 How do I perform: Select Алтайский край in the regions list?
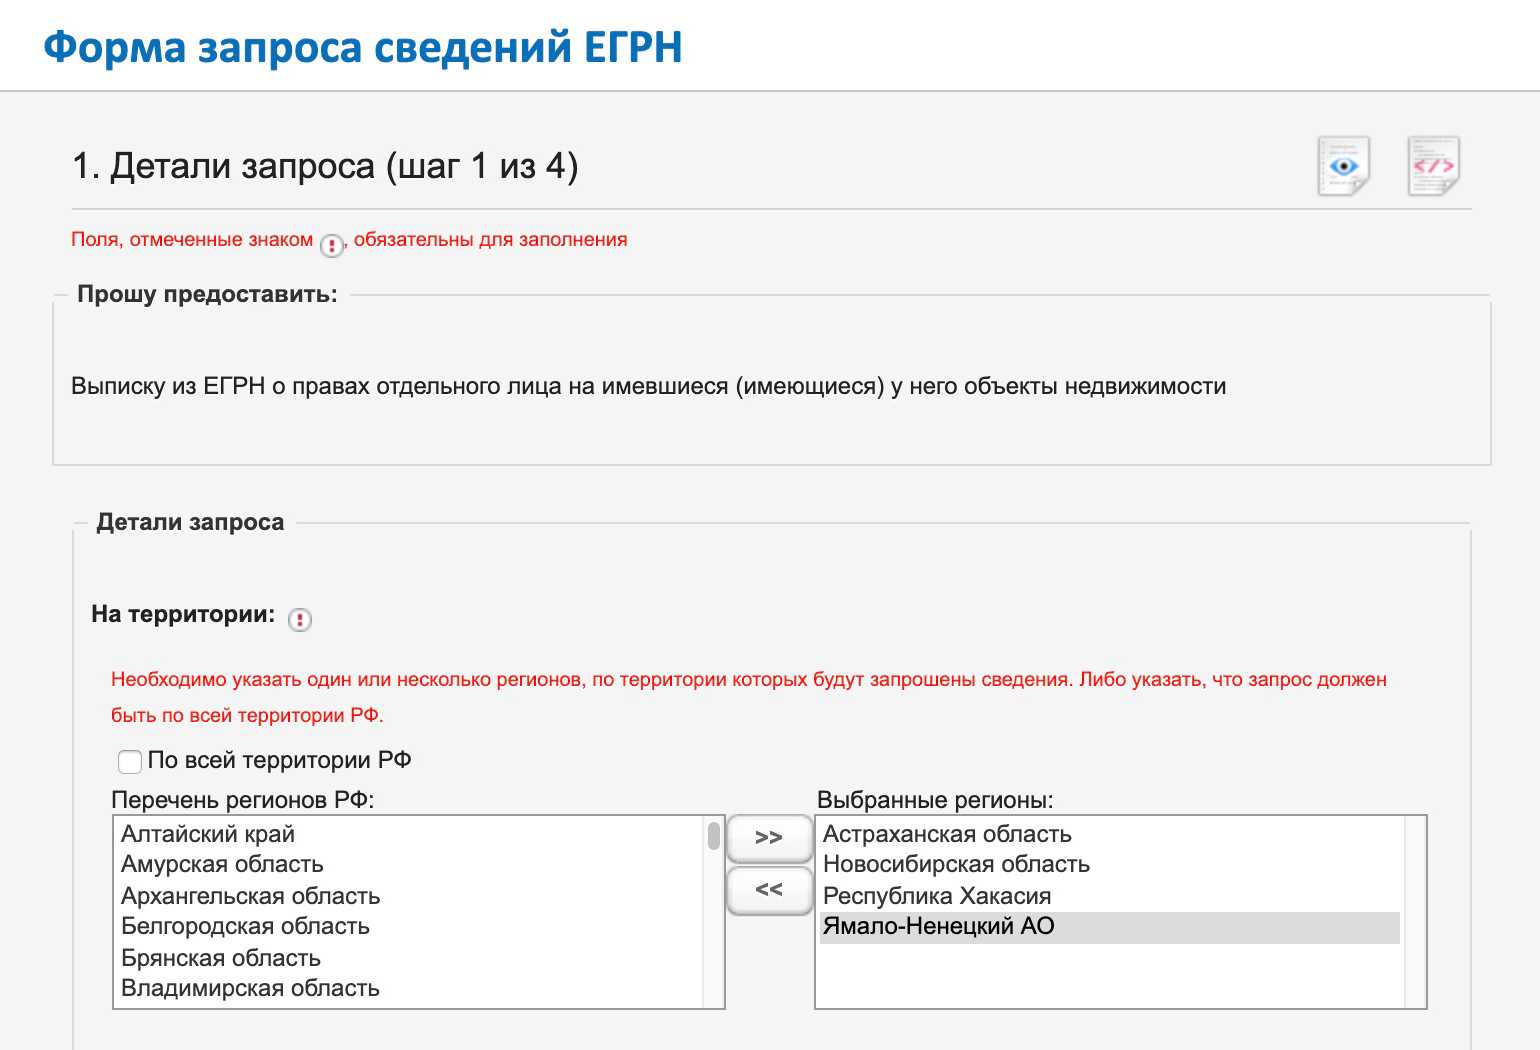pyautogui.click(x=208, y=834)
